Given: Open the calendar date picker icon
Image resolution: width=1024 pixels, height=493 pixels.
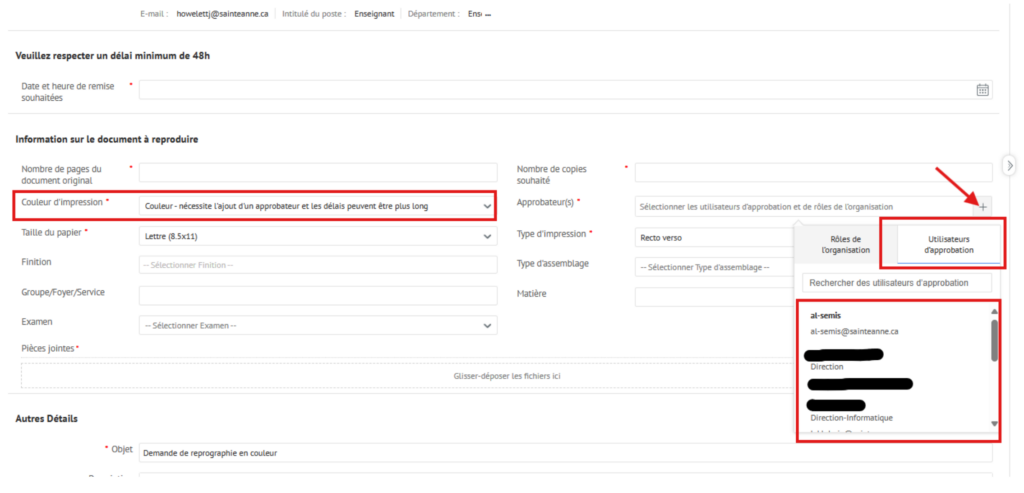Looking at the screenshot, I should click(x=982, y=90).
